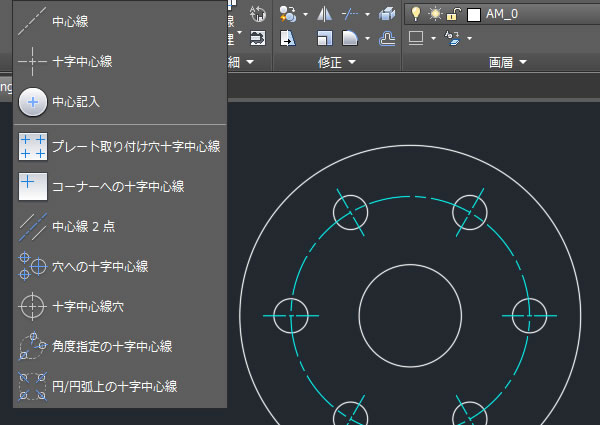Choose コーナーへの十字中心線
Screen dimensions: 600x425
point(120,187)
